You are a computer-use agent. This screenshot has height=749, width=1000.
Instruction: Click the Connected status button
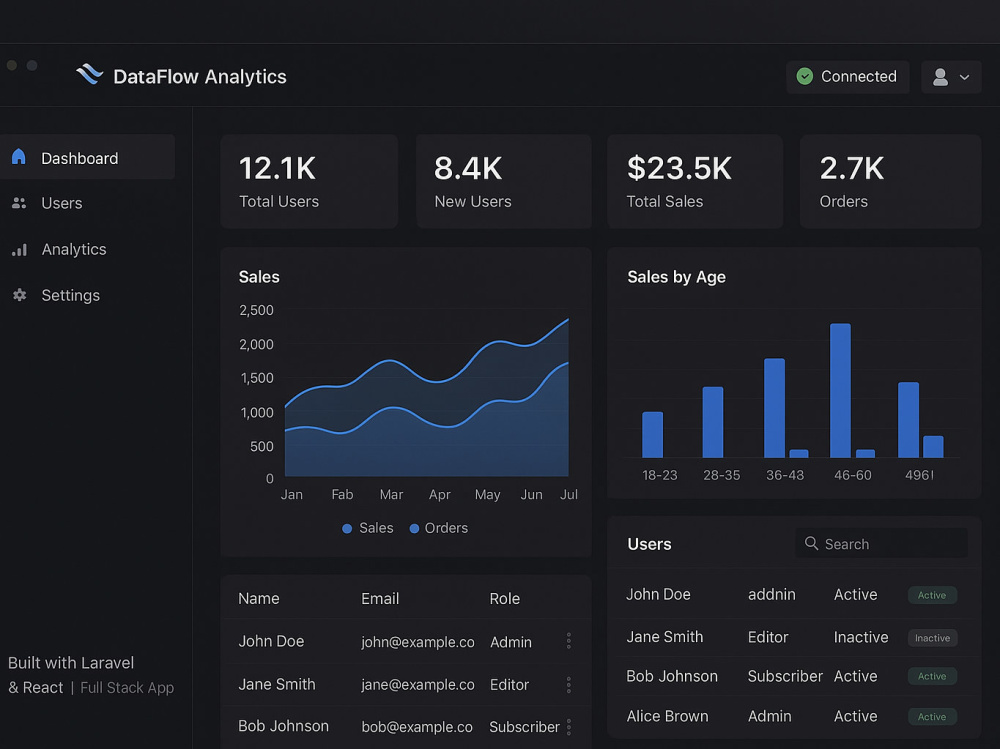(x=848, y=77)
